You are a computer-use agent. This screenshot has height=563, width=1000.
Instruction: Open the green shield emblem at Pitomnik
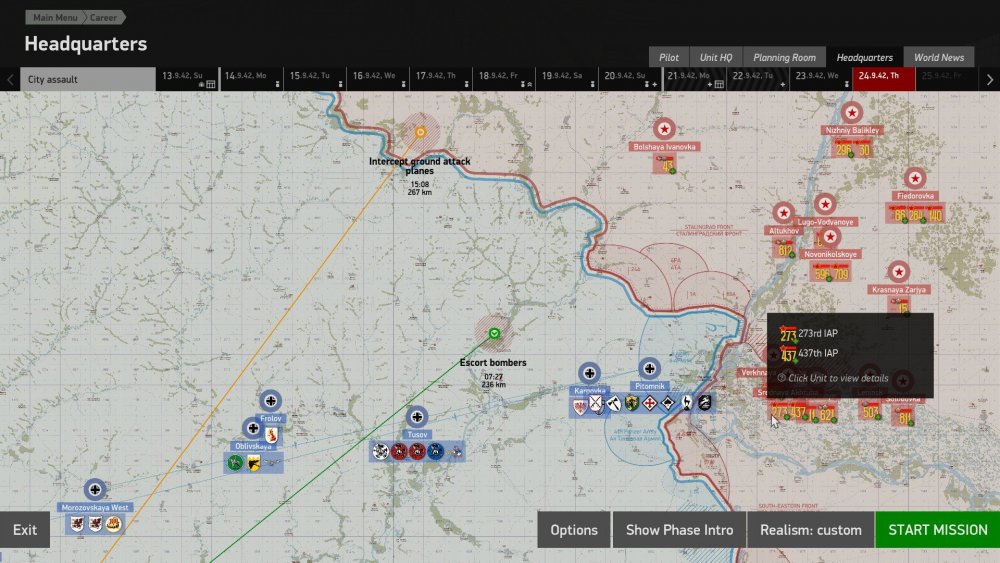[x=631, y=403]
